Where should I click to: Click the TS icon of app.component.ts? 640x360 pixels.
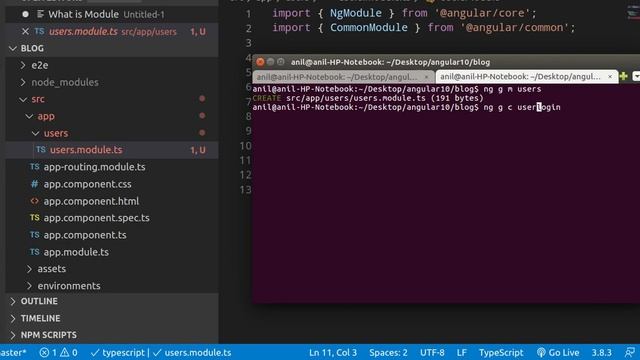coord(35,235)
